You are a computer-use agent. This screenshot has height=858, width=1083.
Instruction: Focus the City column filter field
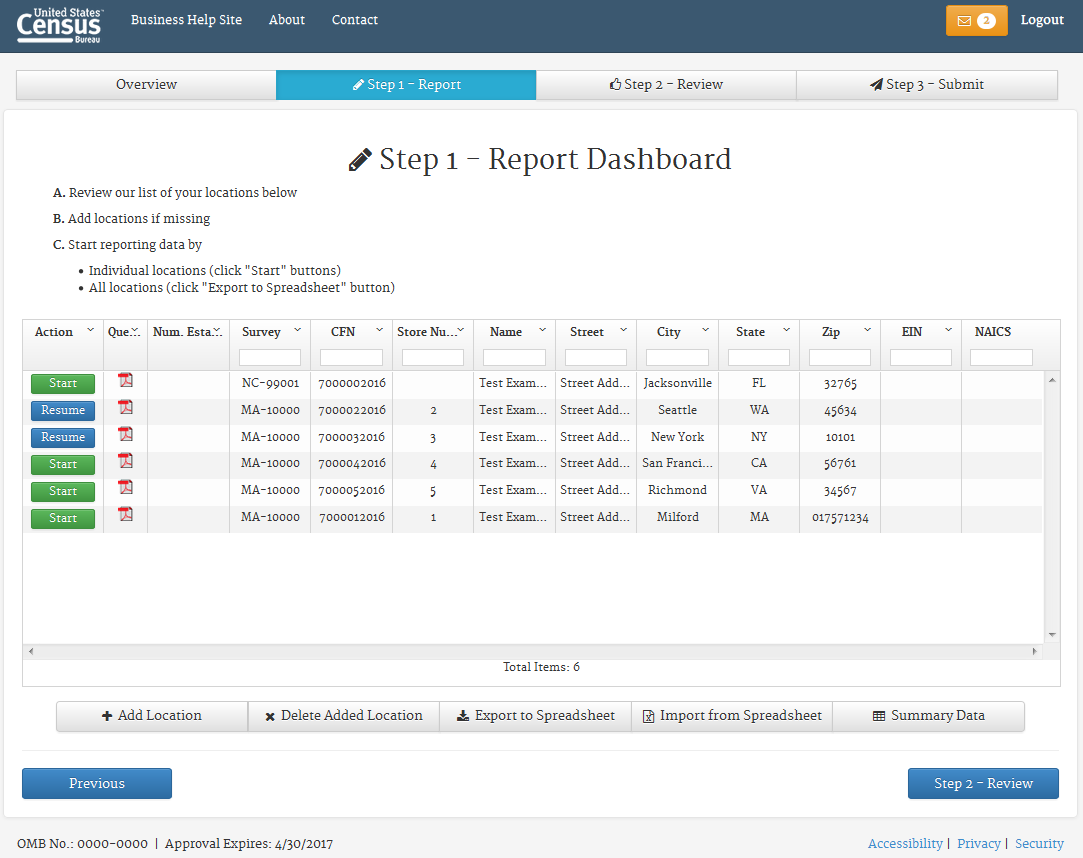click(678, 357)
